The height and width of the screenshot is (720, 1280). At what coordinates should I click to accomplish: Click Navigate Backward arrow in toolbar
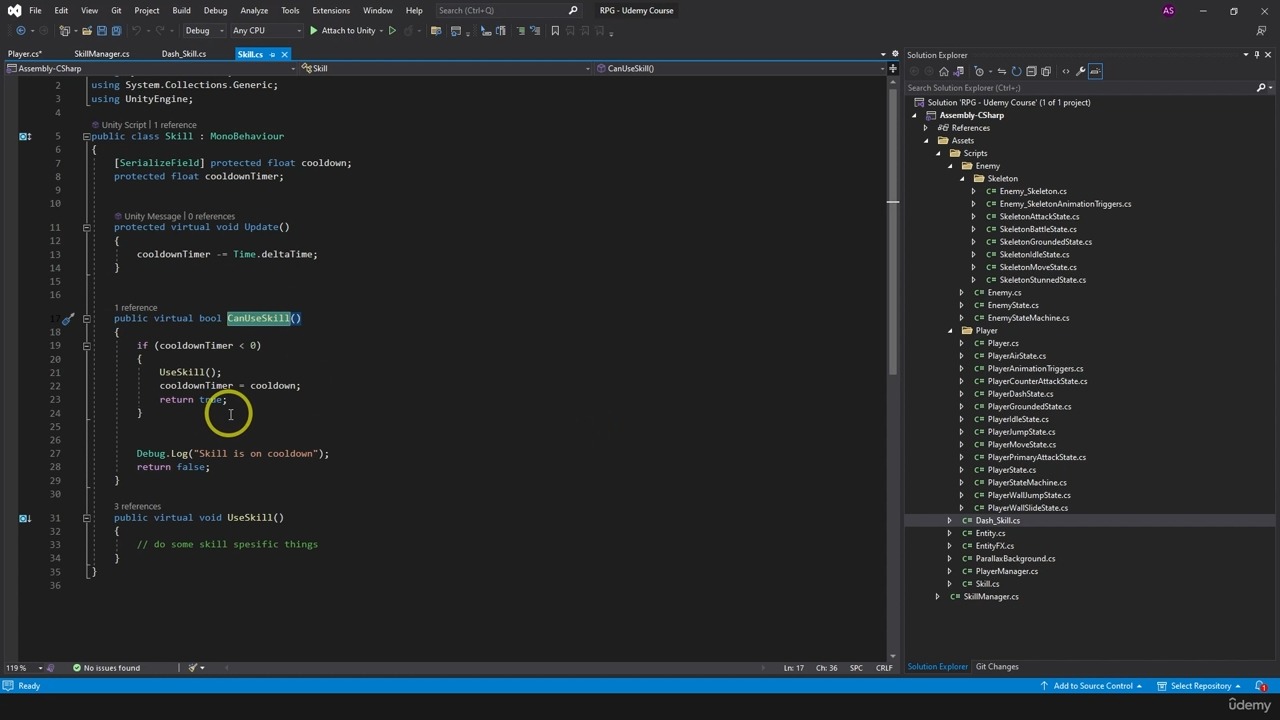tap(20, 31)
